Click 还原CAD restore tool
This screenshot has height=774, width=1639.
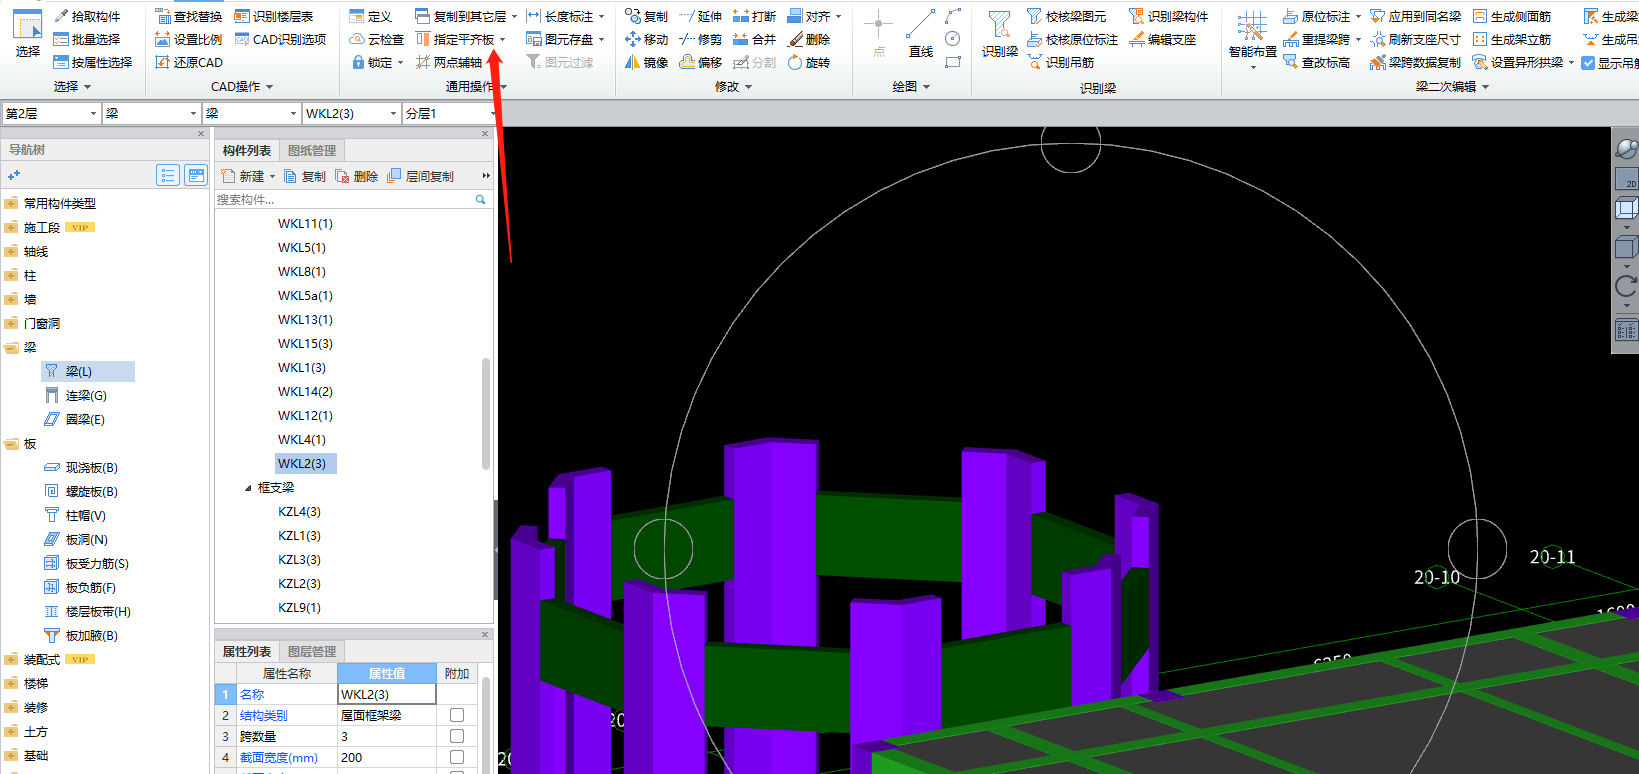coord(188,62)
